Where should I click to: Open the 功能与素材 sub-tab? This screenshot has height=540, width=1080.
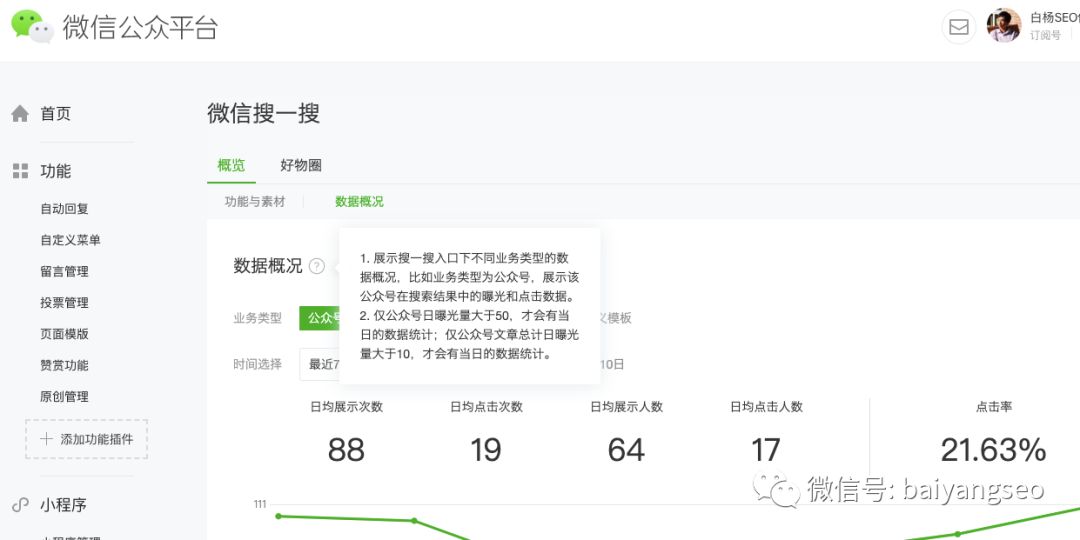pyautogui.click(x=255, y=202)
